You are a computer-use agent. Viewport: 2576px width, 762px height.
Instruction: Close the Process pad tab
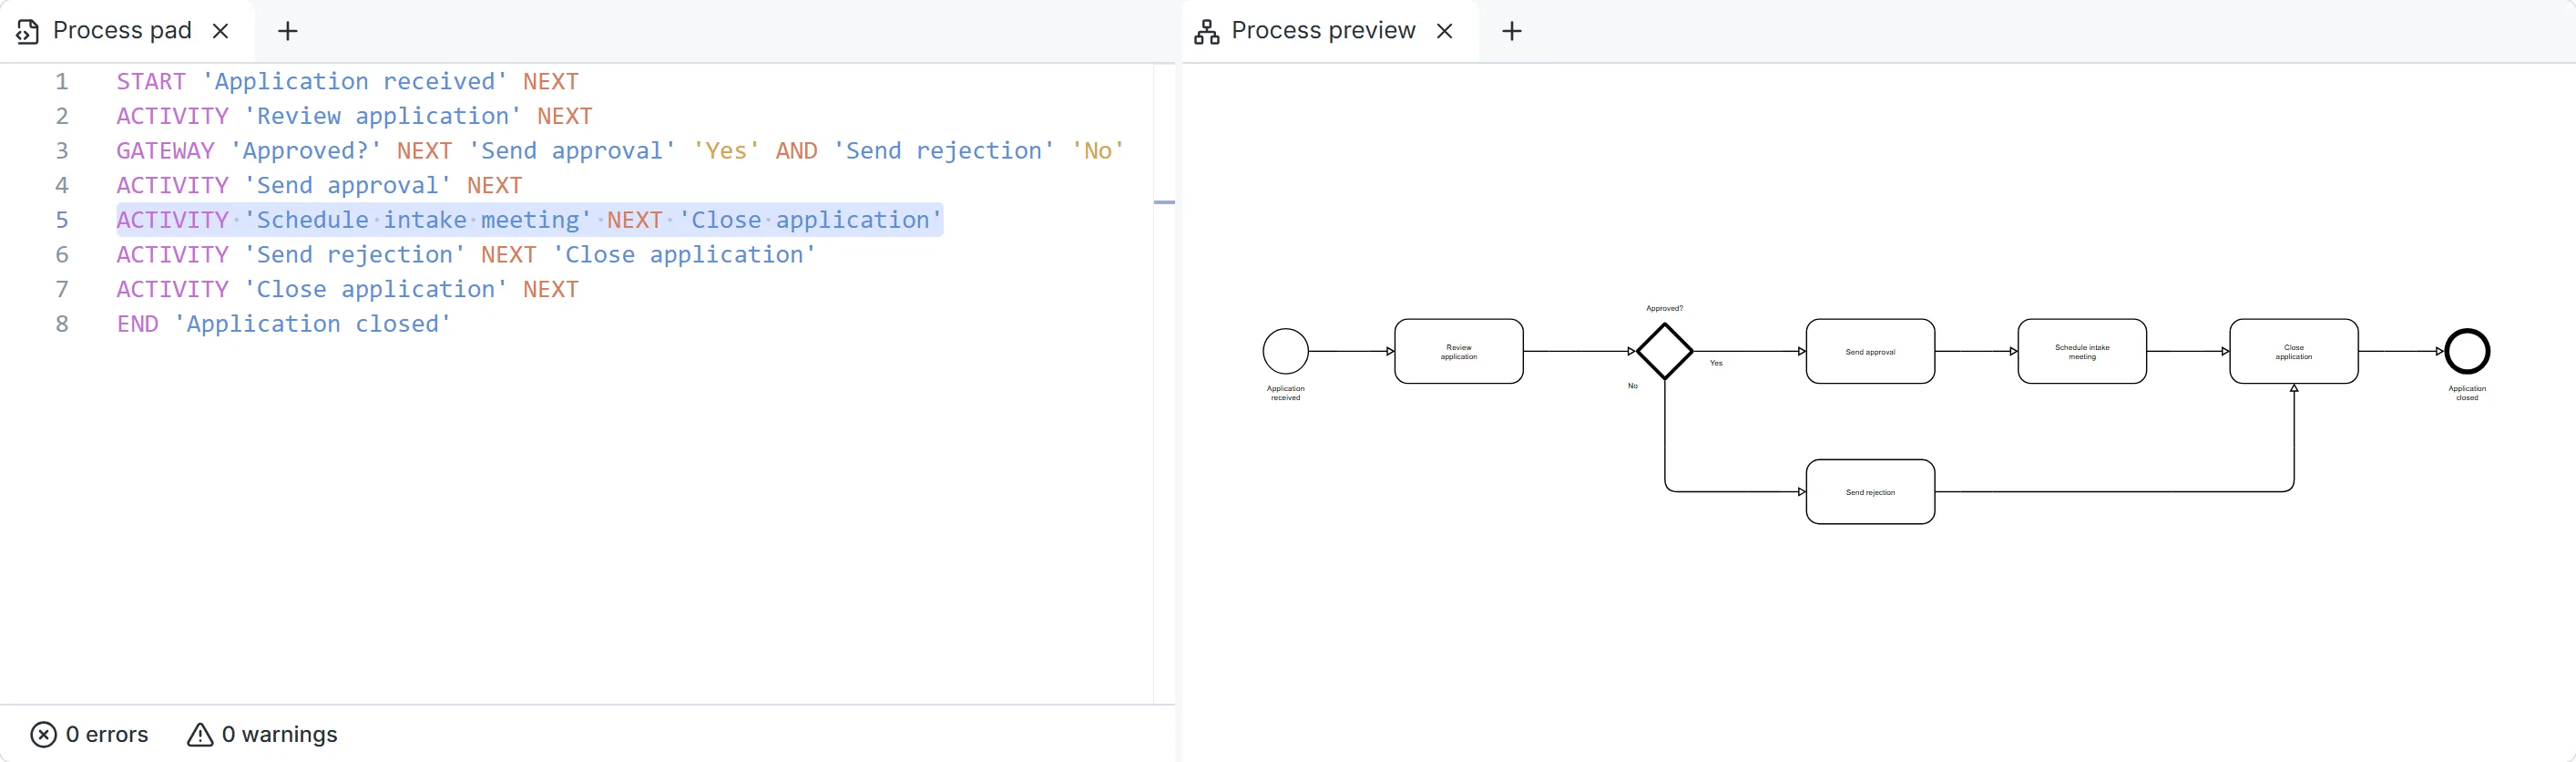221,31
